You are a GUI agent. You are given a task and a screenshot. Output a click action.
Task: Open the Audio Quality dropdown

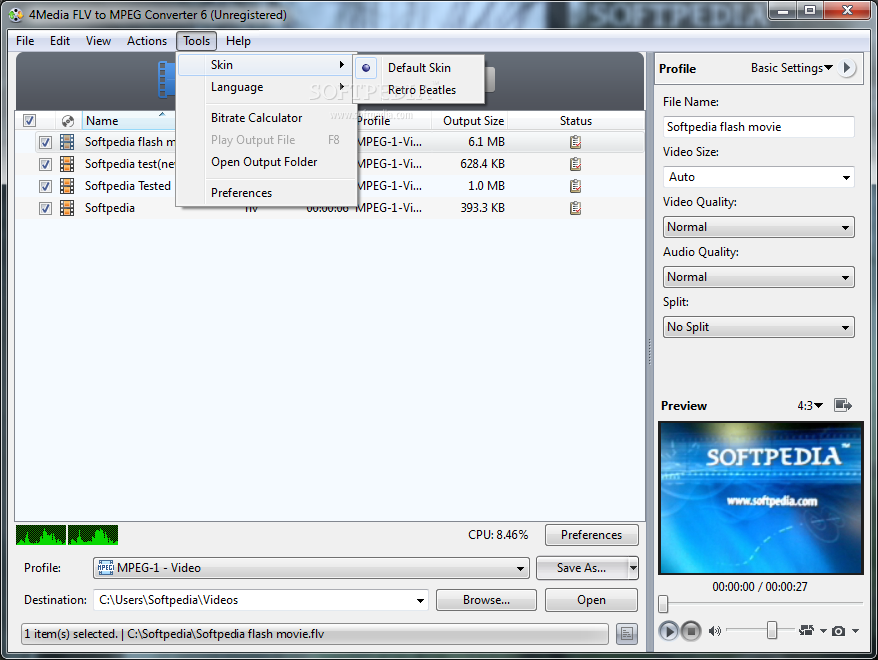click(x=759, y=277)
